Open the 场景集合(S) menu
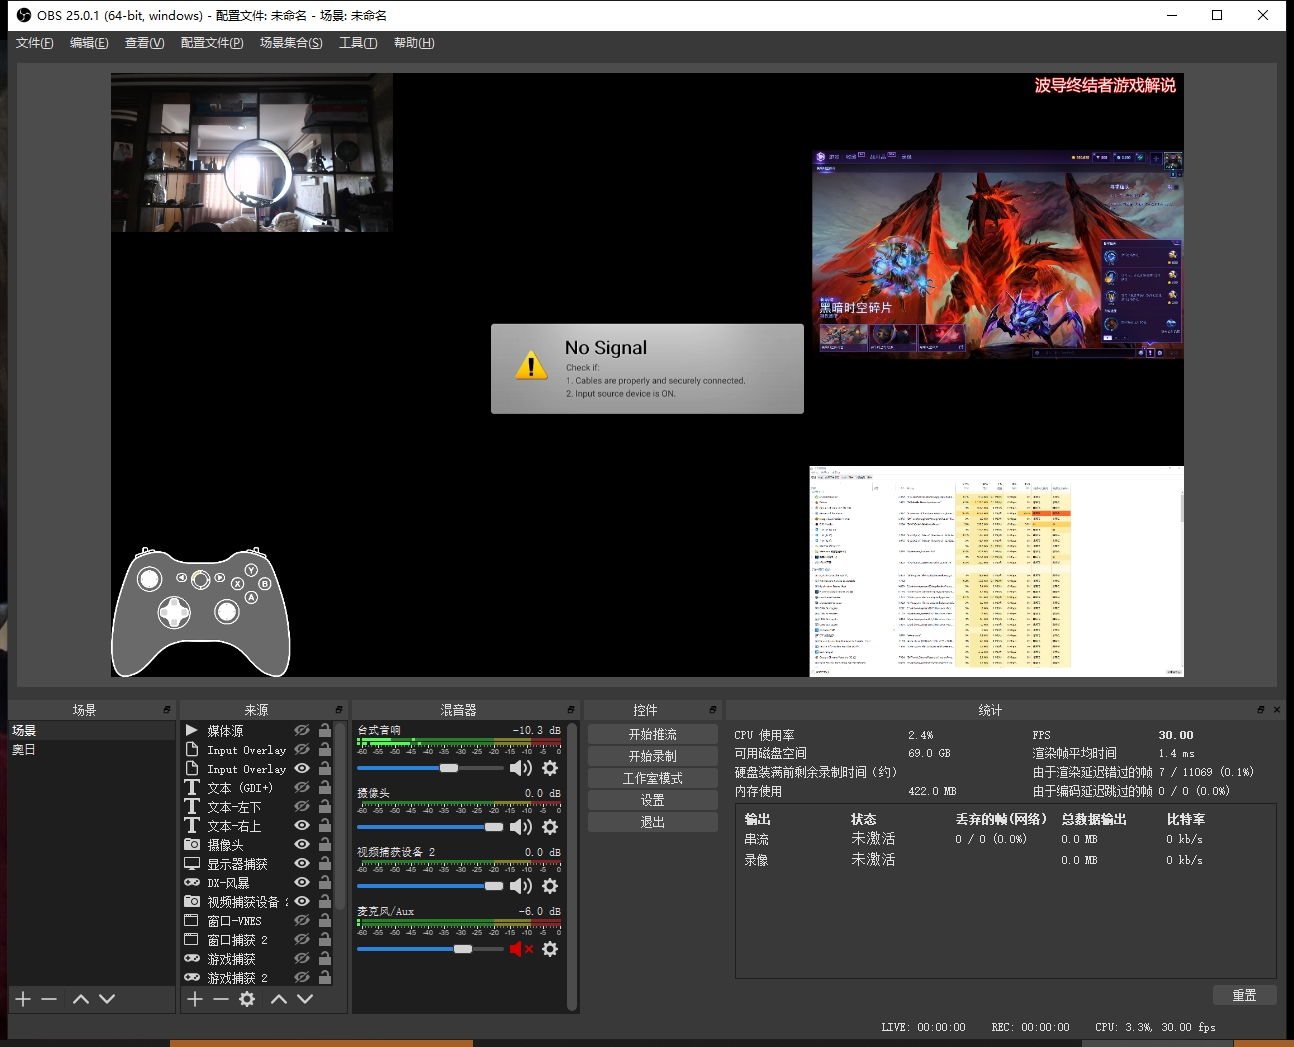This screenshot has height=1047, width=1294. tap(291, 43)
